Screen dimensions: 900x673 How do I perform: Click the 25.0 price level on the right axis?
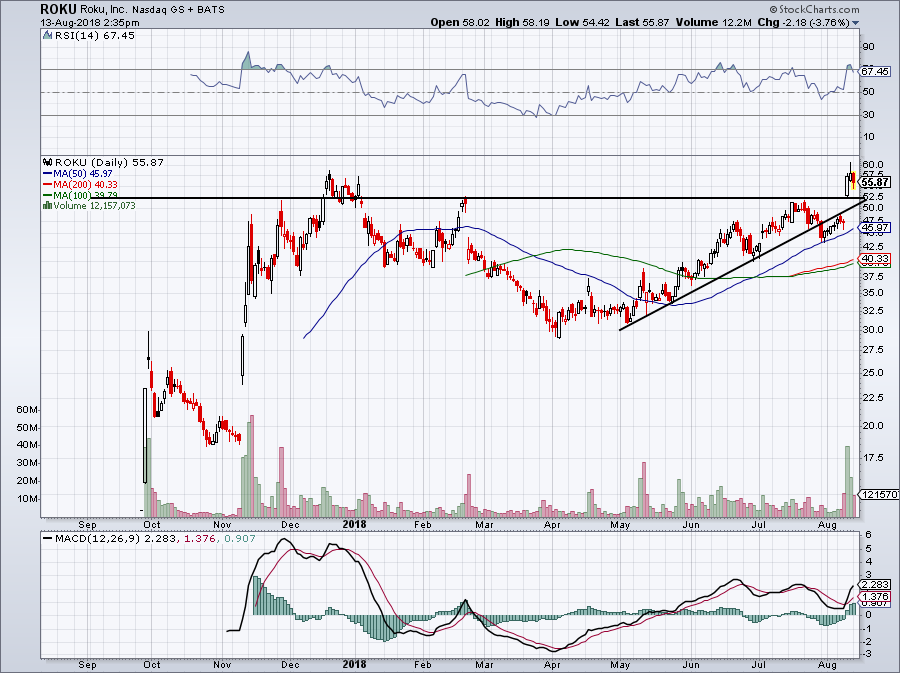[872, 372]
